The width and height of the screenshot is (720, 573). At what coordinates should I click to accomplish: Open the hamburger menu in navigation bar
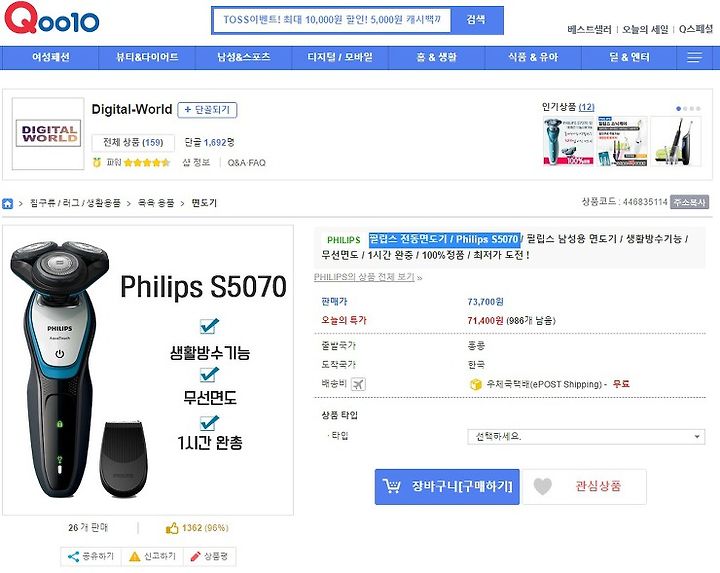click(694, 57)
